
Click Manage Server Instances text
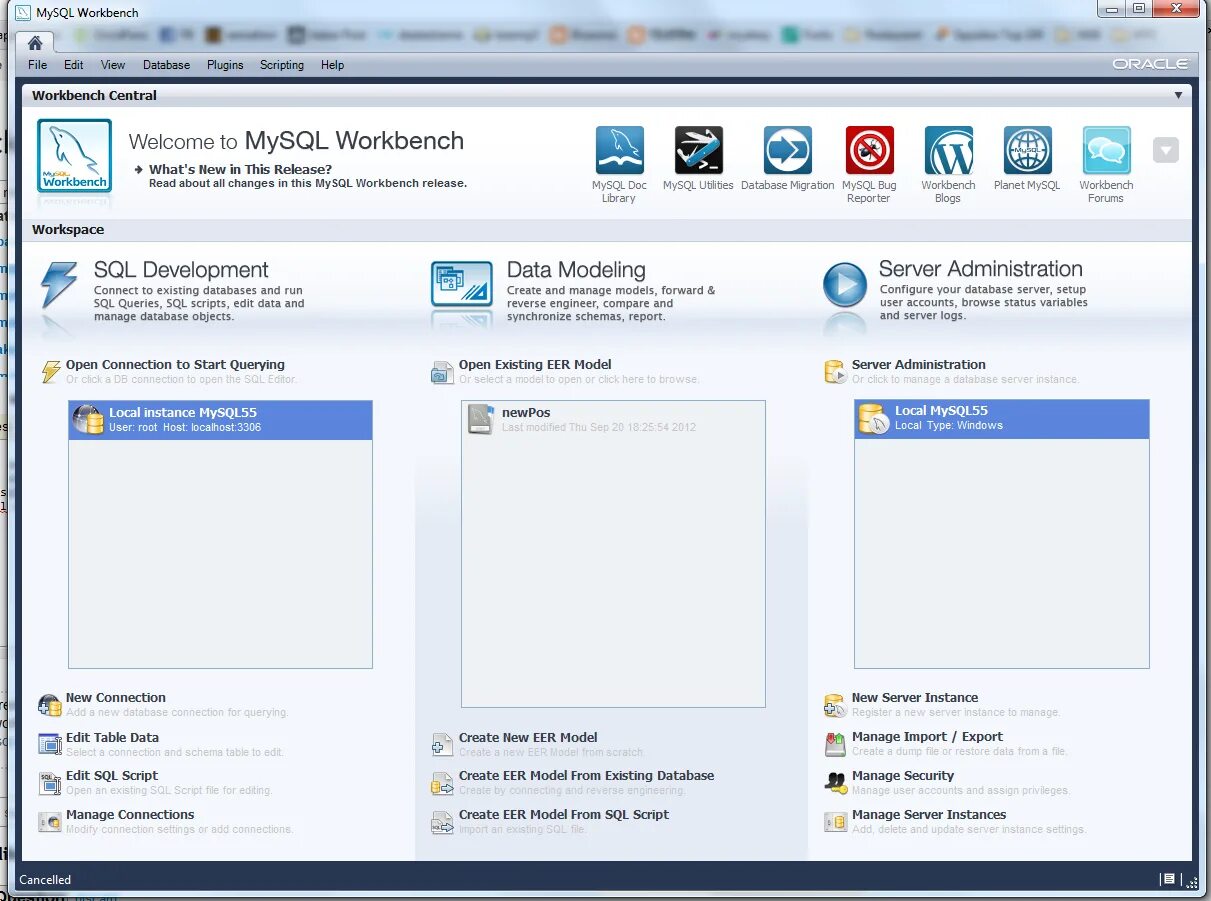[x=929, y=815]
